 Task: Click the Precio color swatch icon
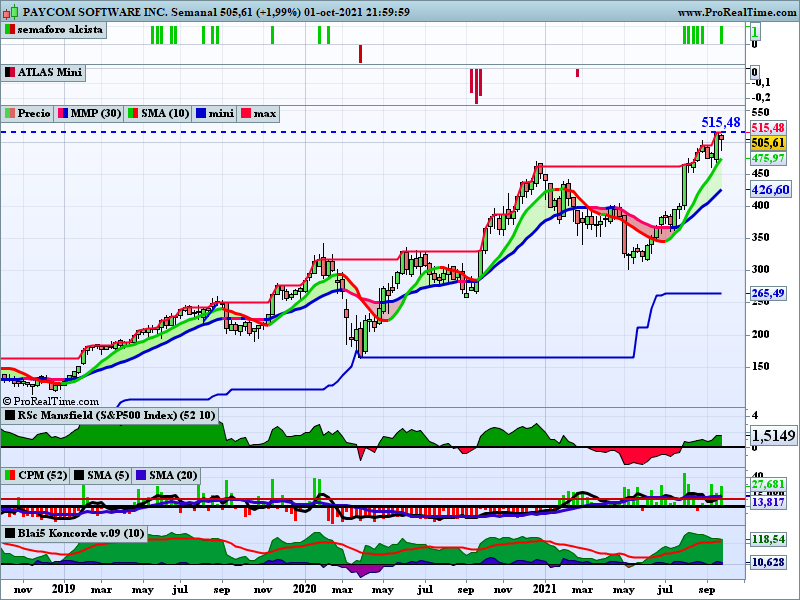10,113
